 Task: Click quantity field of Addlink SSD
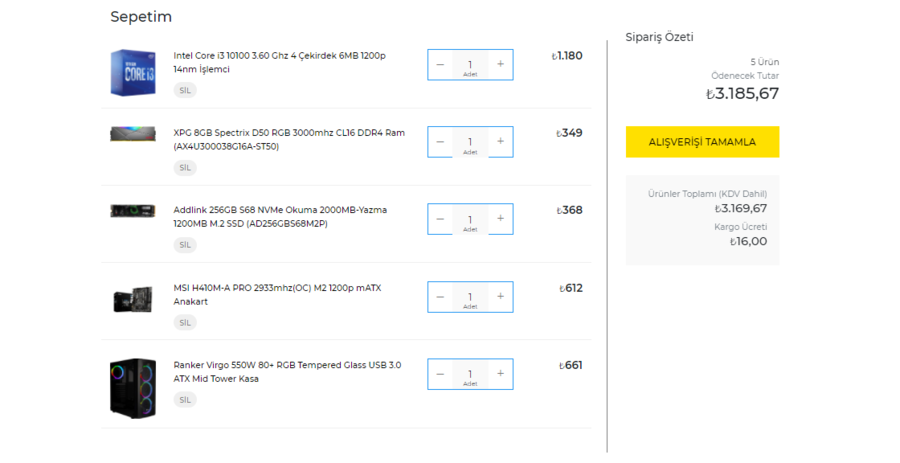click(x=470, y=219)
